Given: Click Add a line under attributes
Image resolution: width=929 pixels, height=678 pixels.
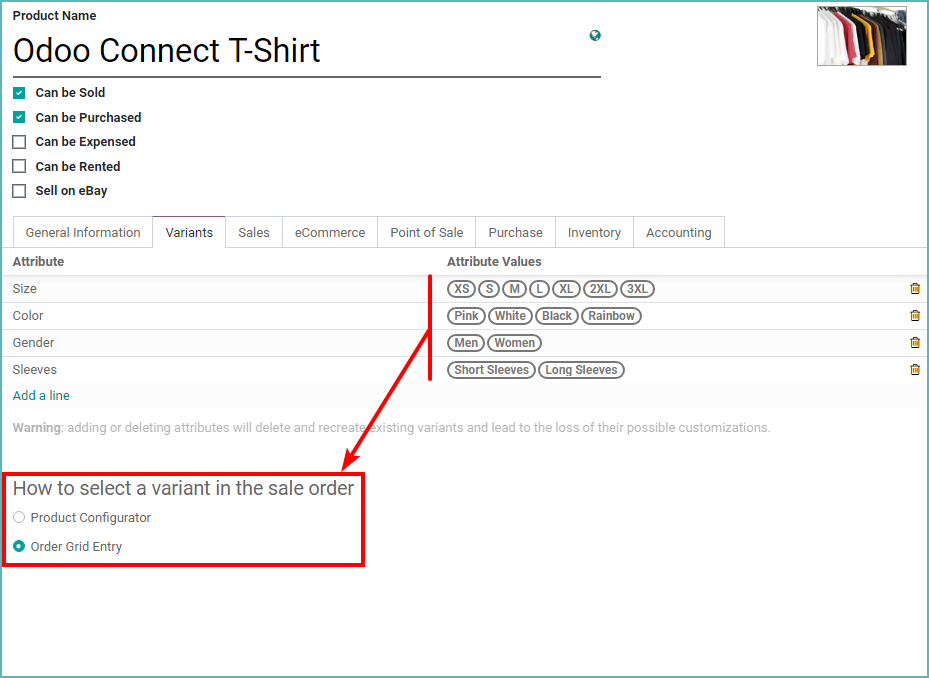Looking at the screenshot, I should point(41,395).
